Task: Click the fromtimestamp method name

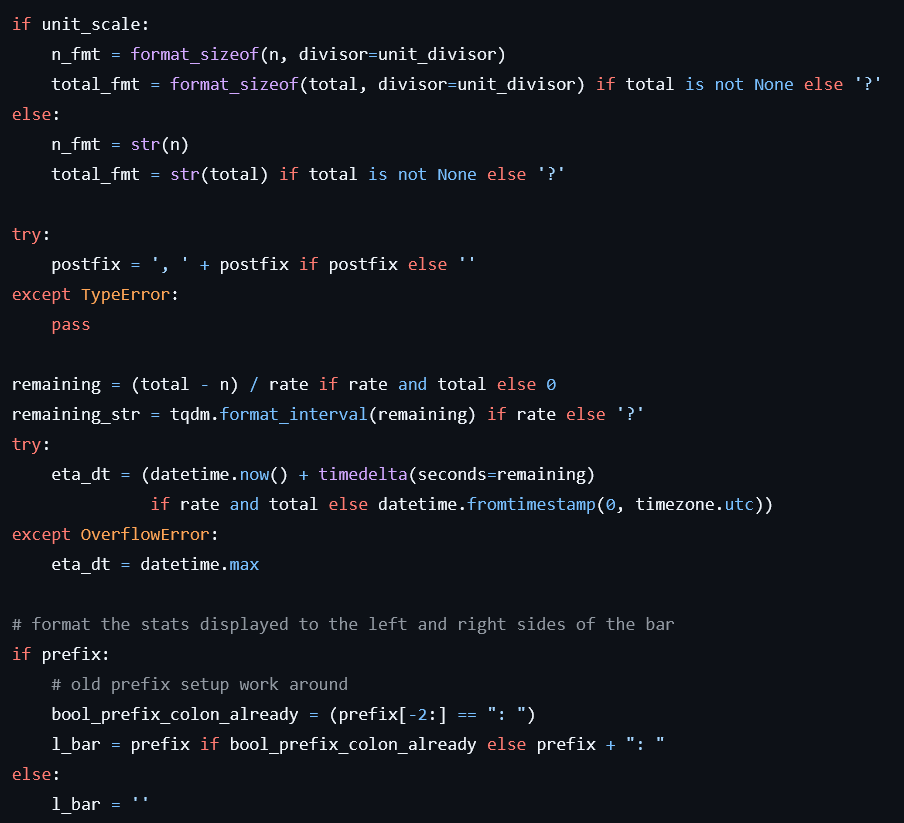Action: pyautogui.click(x=531, y=504)
